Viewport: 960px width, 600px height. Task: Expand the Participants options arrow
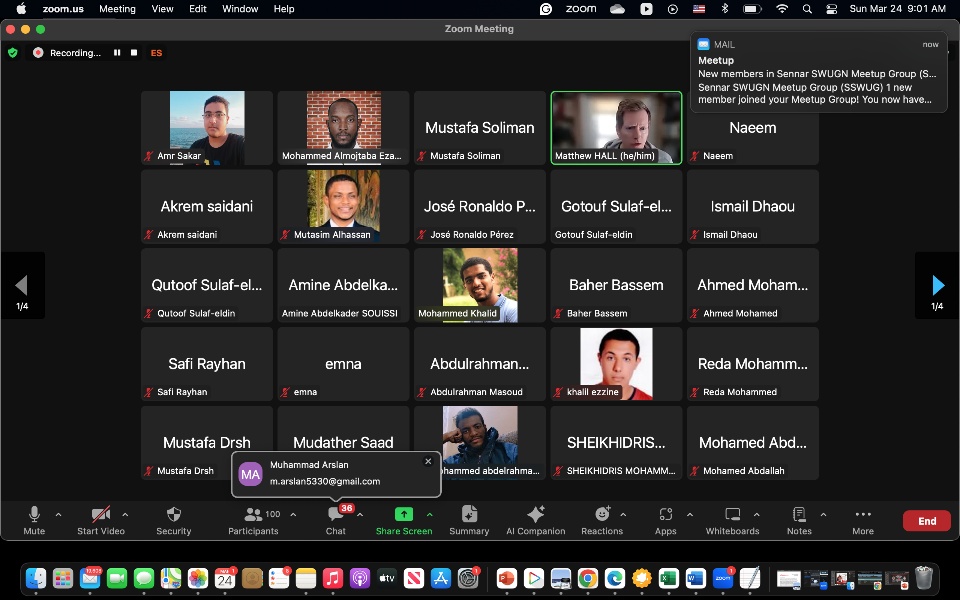tap(293, 515)
